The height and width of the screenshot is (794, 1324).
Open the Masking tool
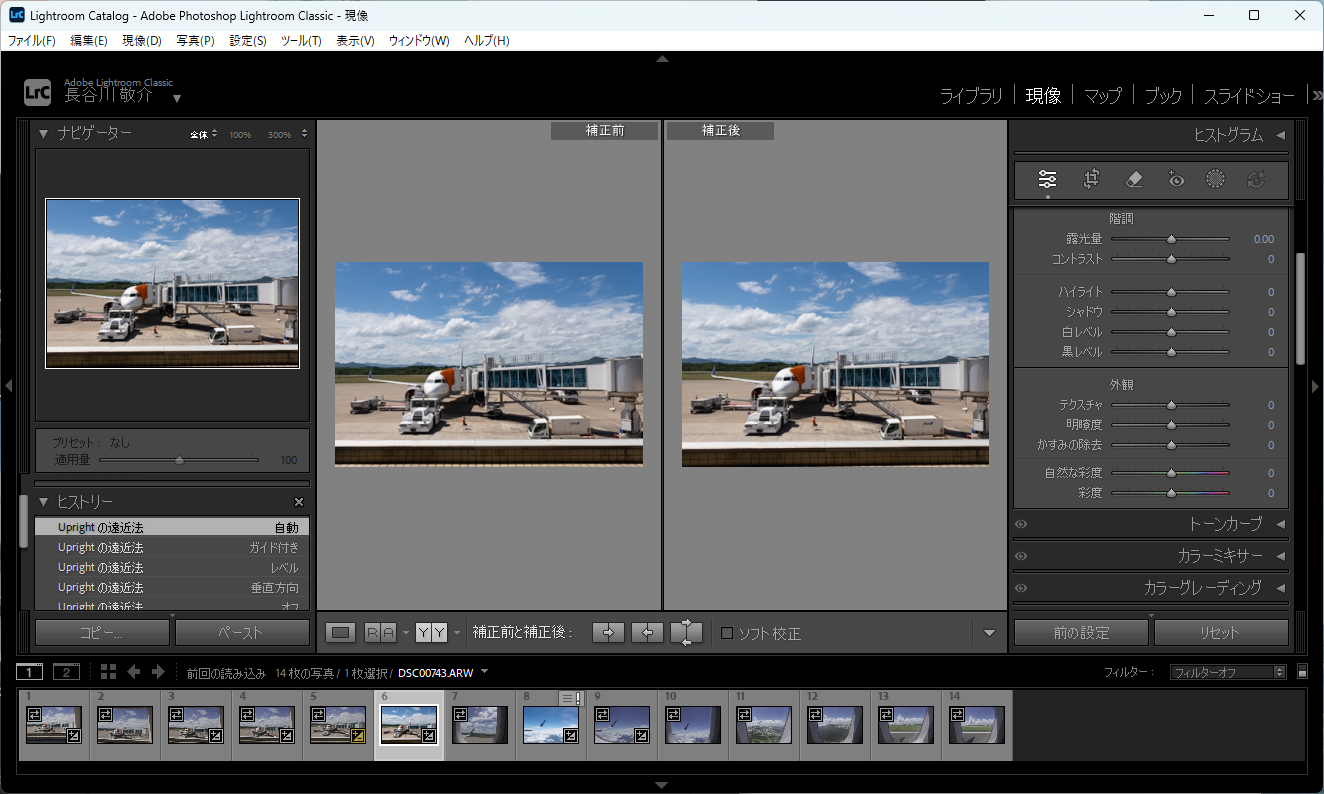(1215, 179)
